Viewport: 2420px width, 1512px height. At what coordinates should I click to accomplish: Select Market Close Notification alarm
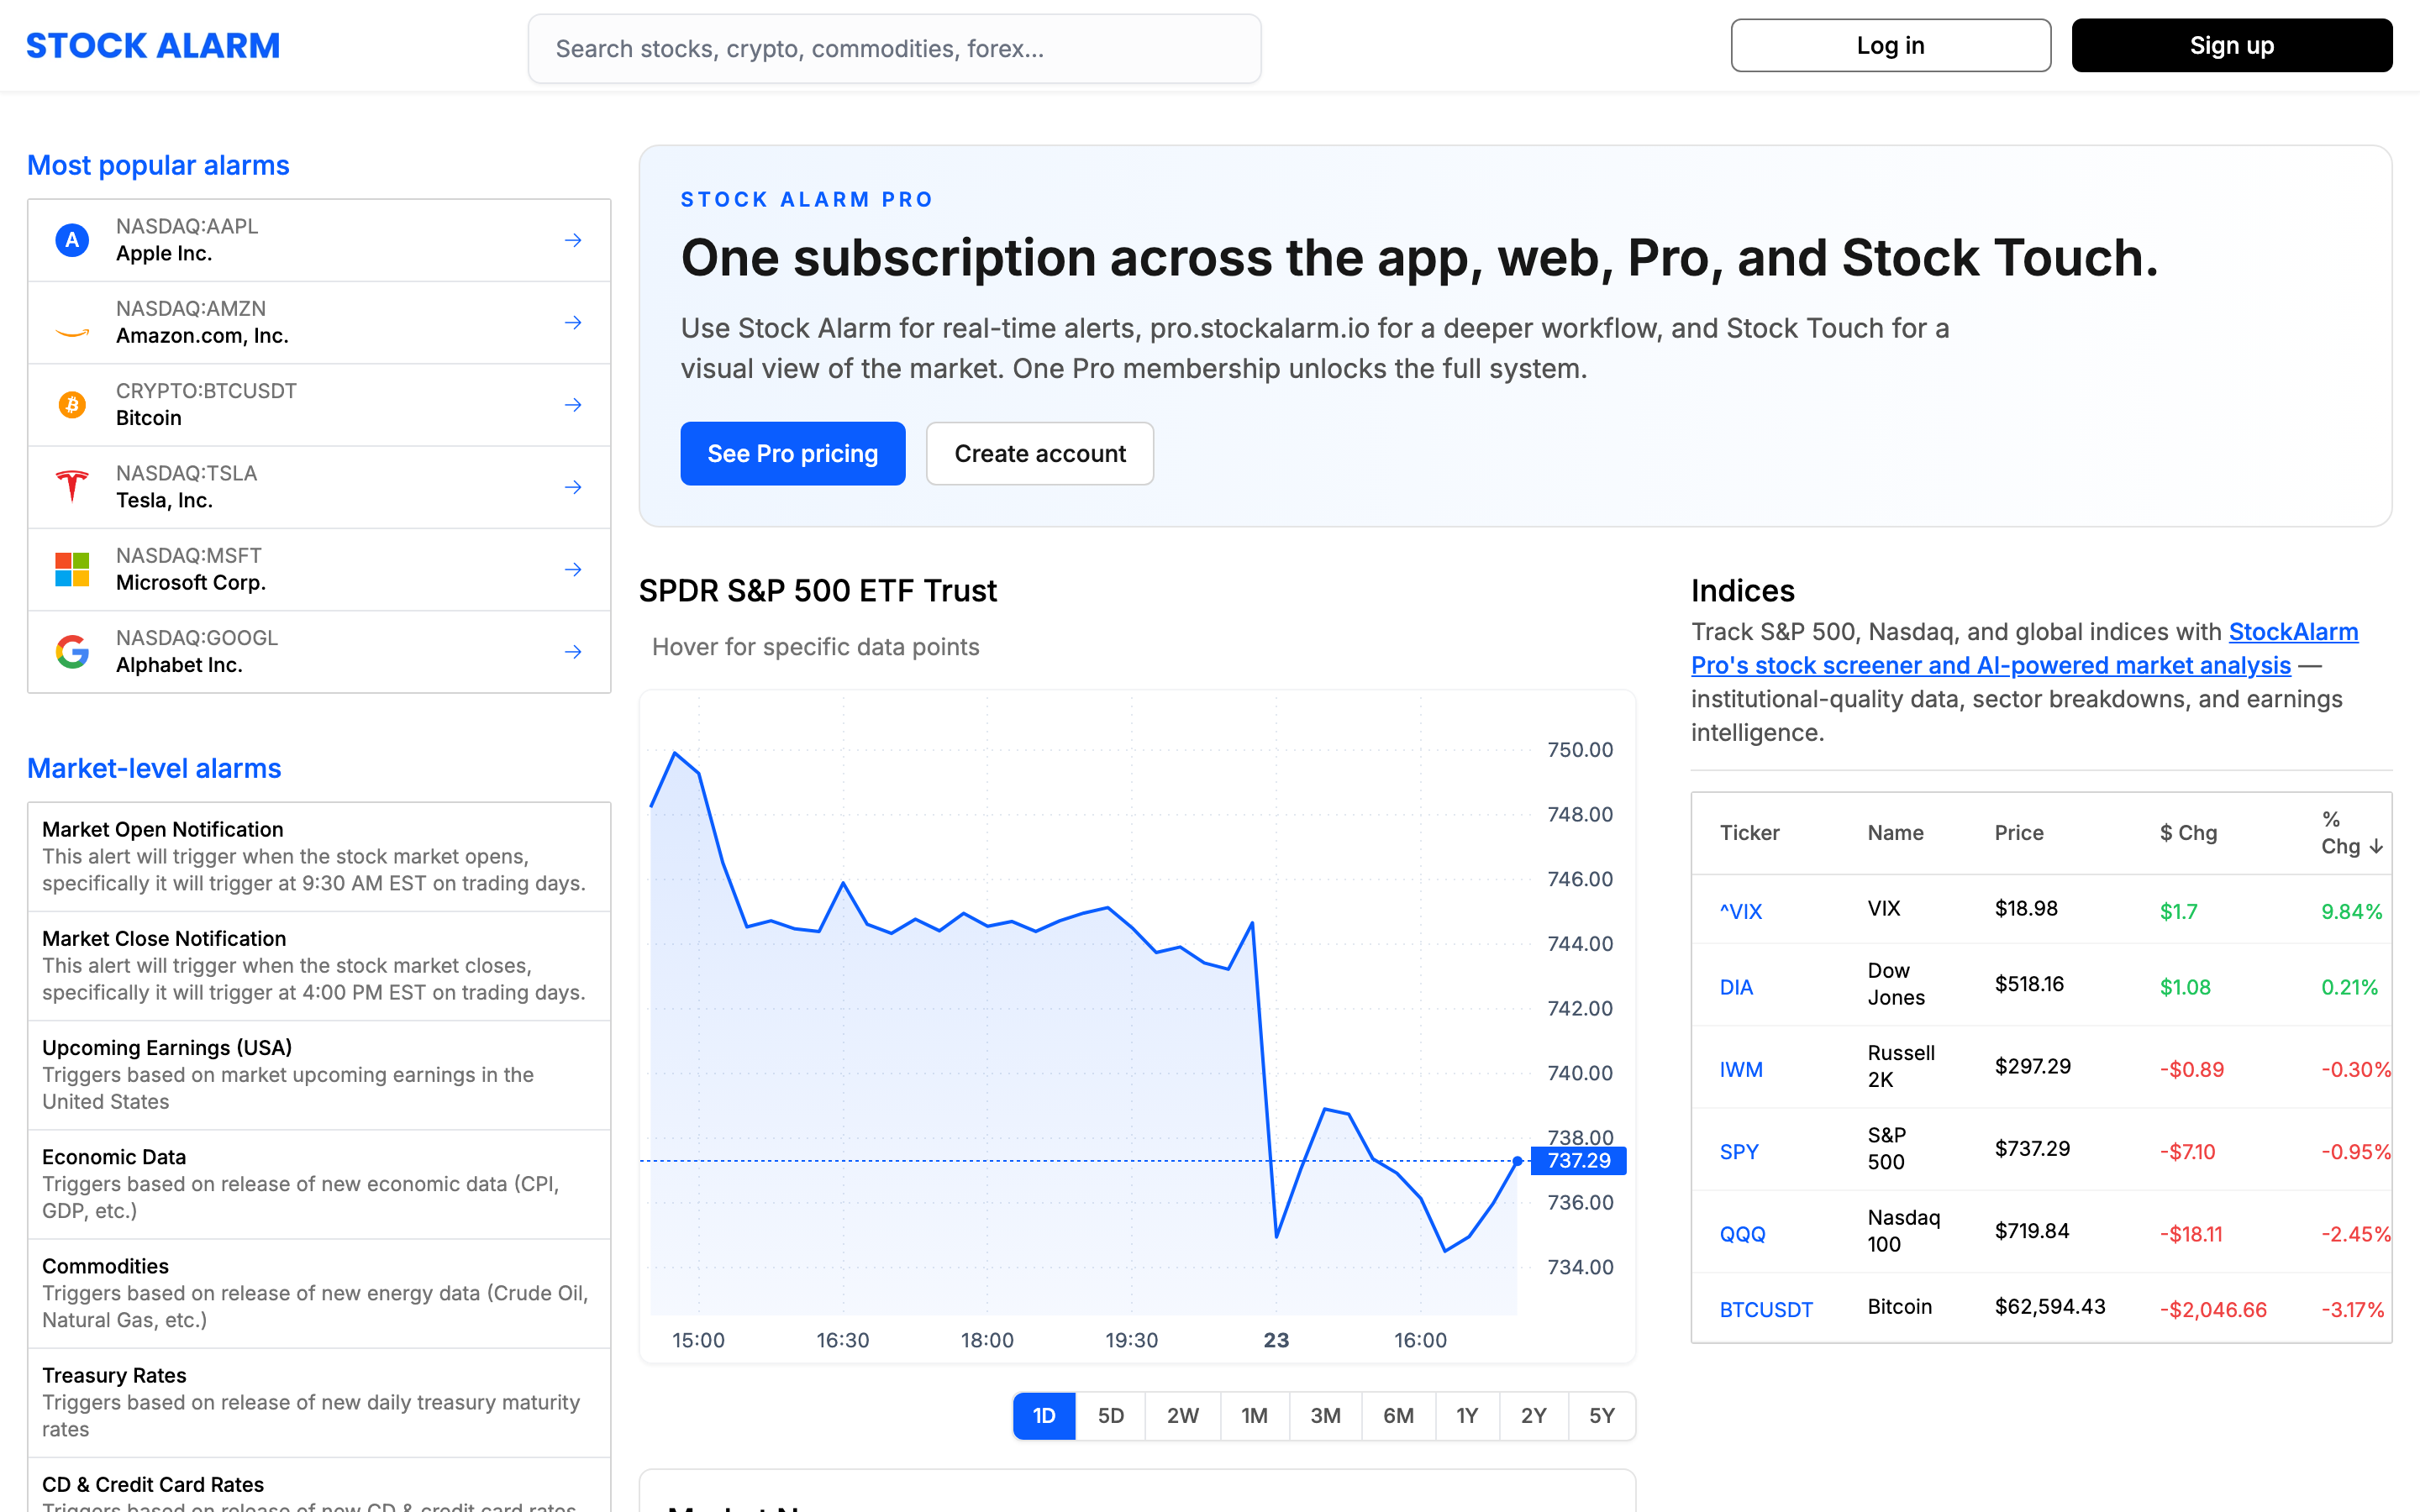pyautogui.click(x=319, y=966)
